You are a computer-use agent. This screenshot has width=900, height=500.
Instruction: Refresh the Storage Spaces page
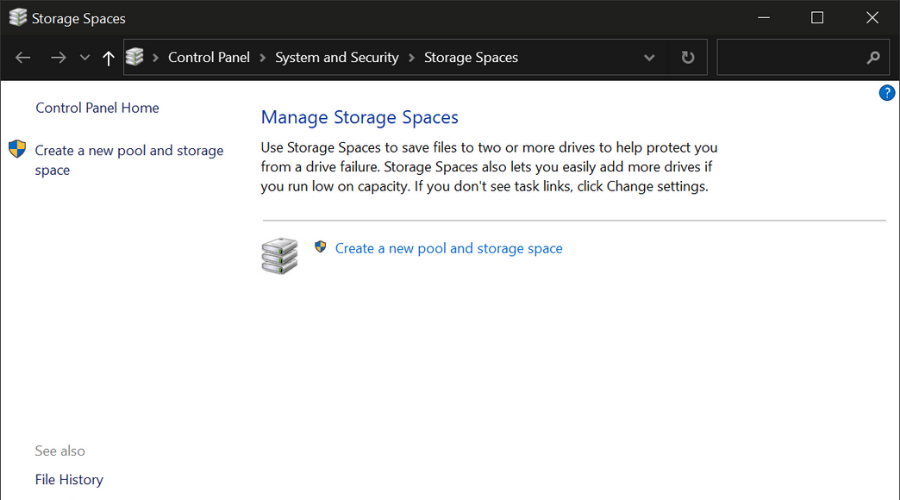tap(688, 57)
